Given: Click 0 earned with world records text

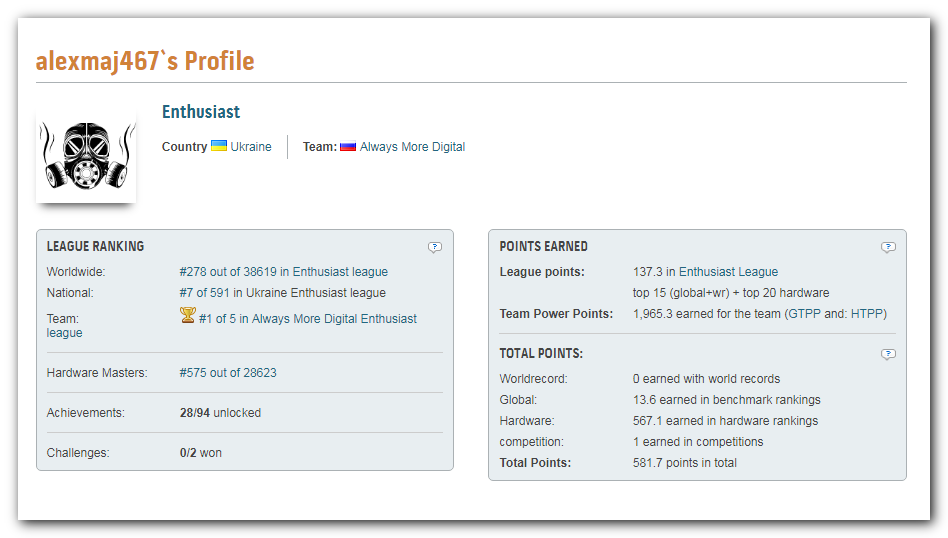Looking at the screenshot, I should click(707, 379).
